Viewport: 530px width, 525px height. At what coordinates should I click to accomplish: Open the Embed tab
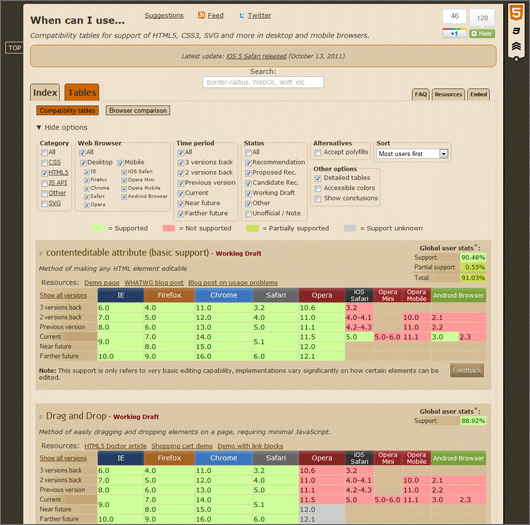coord(479,94)
